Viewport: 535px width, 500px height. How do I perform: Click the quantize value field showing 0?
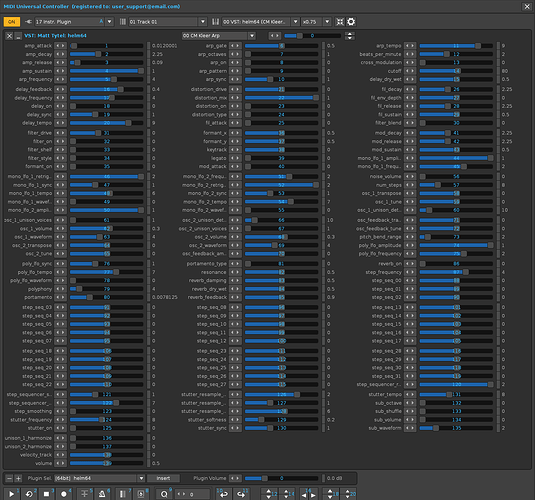point(192,494)
